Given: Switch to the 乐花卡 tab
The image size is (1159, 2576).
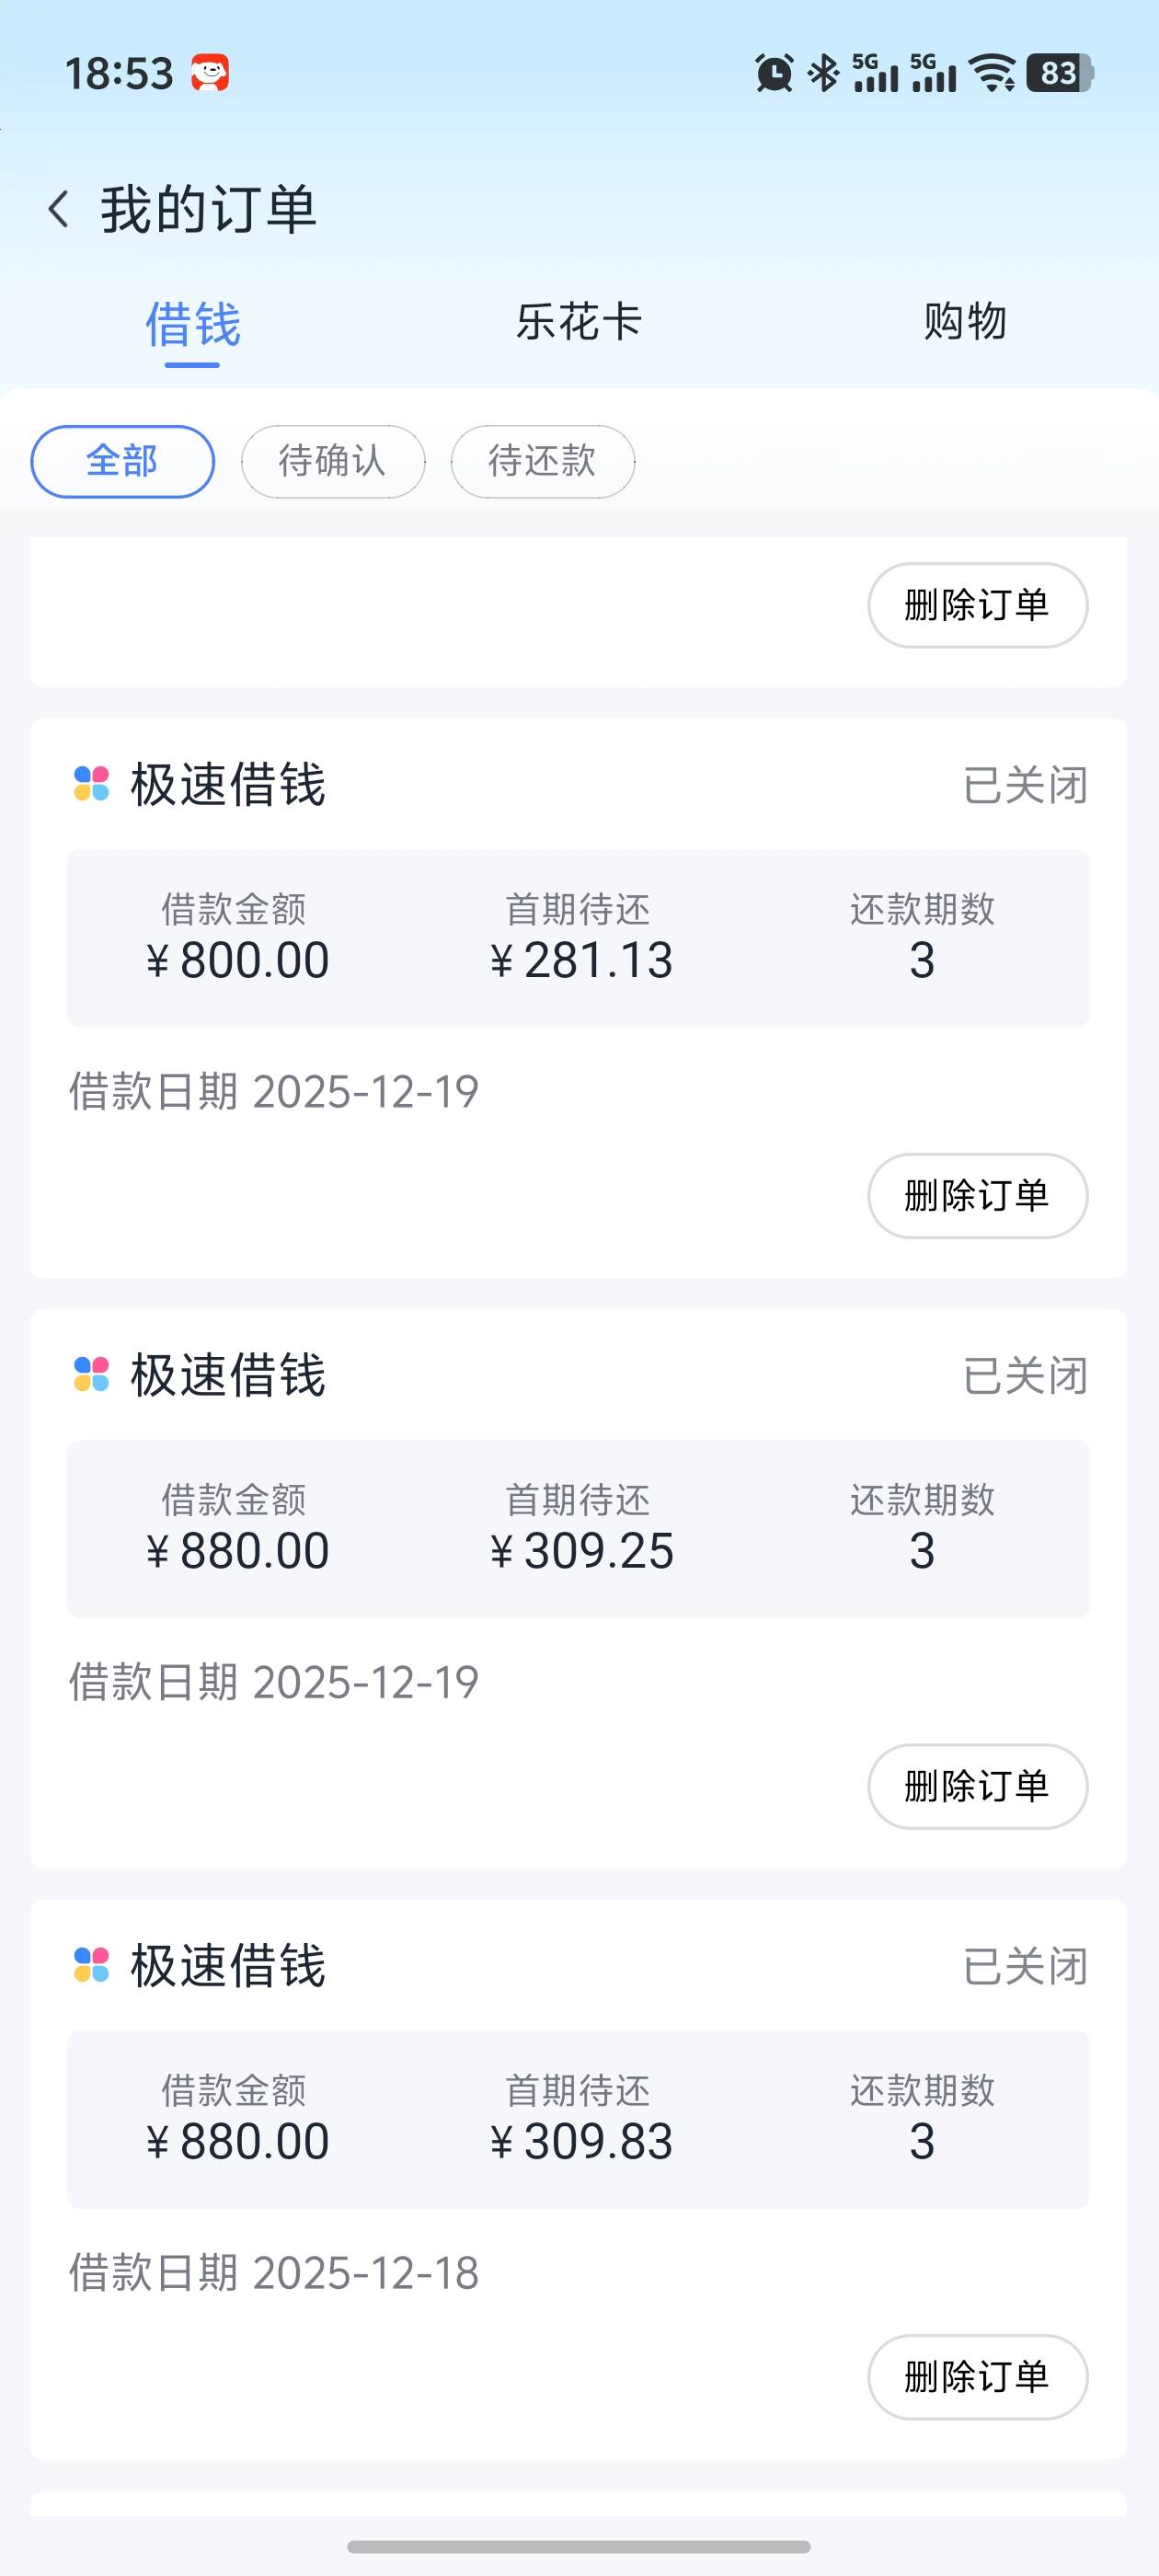Looking at the screenshot, I should click(x=578, y=322).
